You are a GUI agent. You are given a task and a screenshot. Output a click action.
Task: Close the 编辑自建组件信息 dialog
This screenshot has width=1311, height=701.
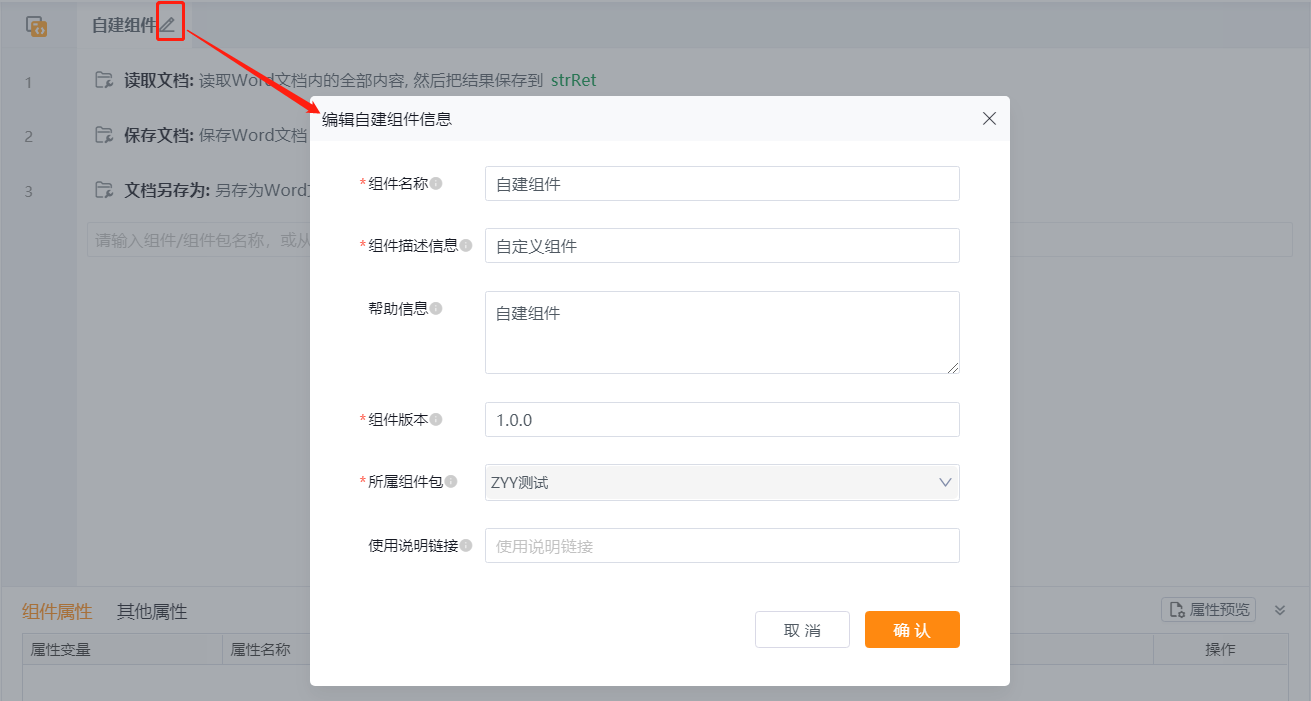click(989, 119)
